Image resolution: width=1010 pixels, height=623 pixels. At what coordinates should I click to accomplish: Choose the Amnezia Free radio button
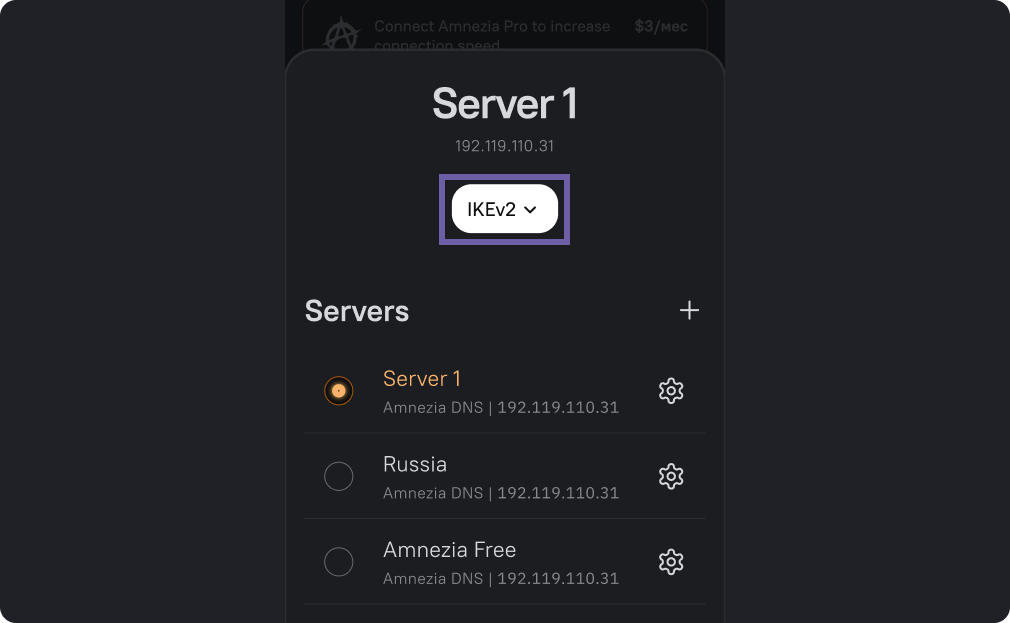point(339,562)
